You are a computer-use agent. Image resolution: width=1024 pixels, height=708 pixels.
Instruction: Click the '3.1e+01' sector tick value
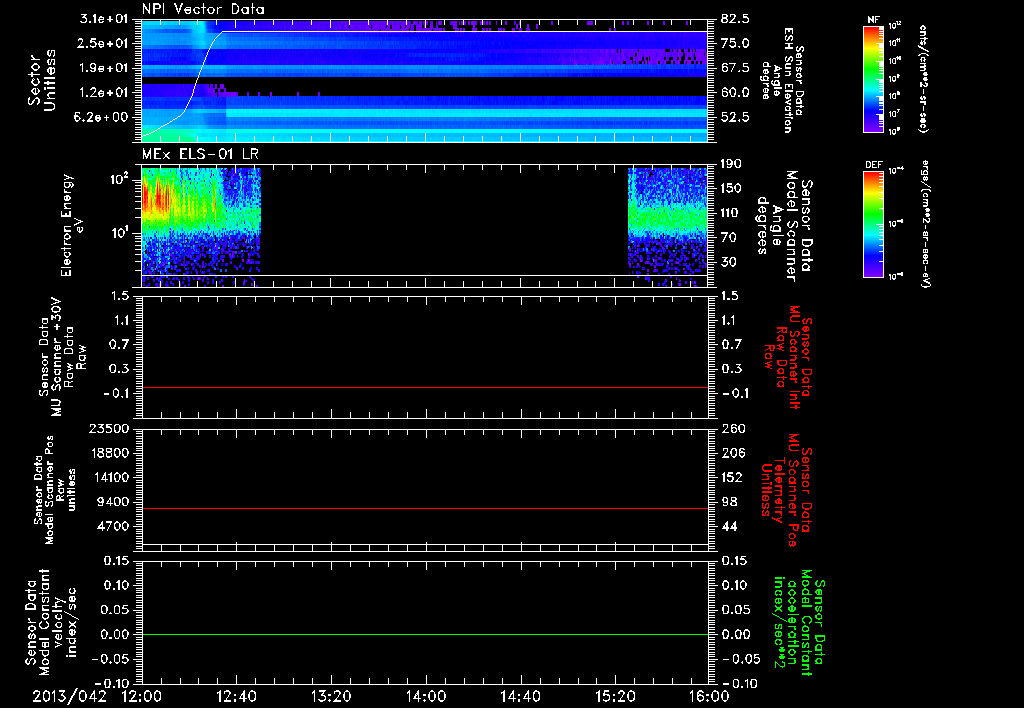coord(104,18)
